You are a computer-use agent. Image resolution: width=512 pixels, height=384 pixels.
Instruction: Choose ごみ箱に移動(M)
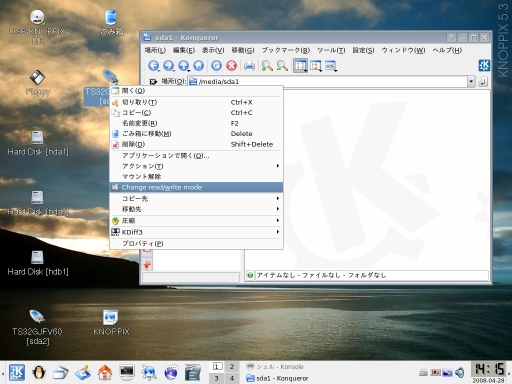pos(196,134)
